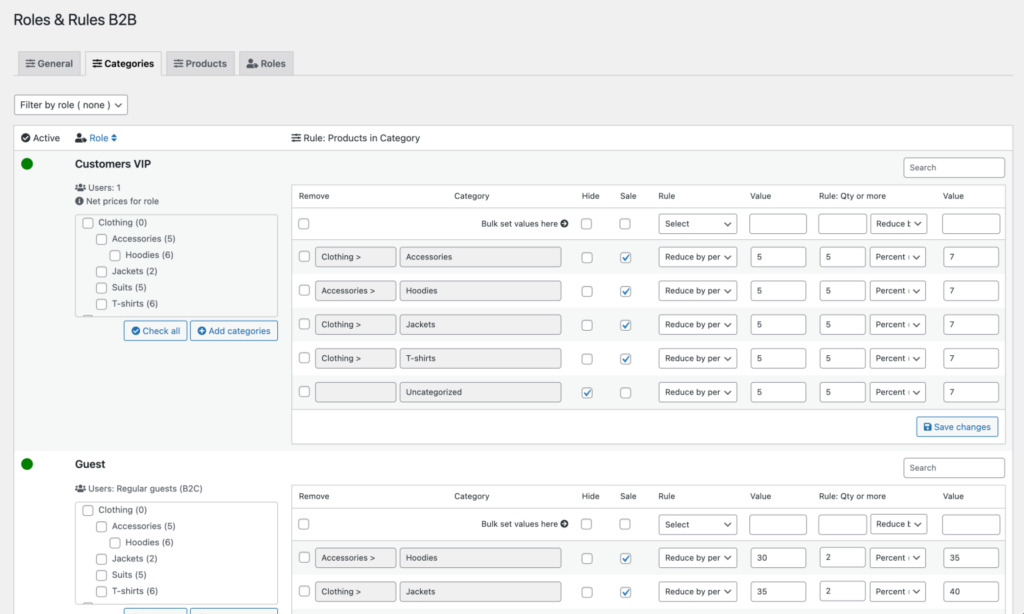Check Suits (5) in the Customers VIP tree
Image resolution: width=1024 pixels, height=614 pixels.
pyautogui.click(x=101, y=287)
